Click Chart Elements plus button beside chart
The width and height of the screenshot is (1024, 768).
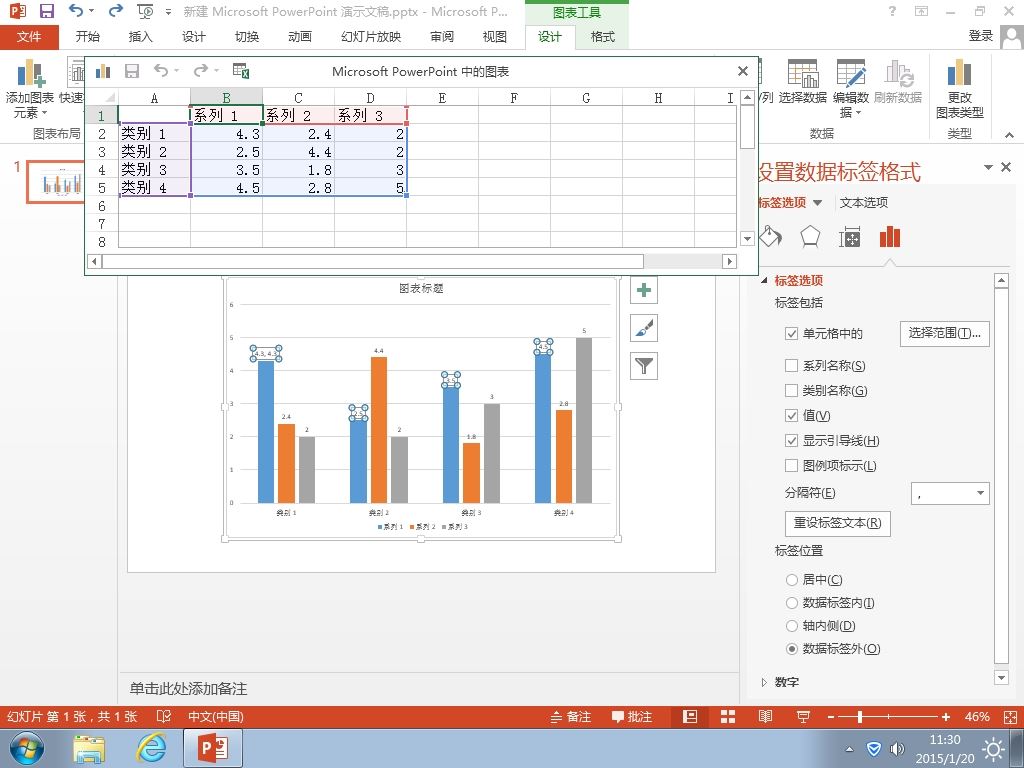[644, 290]
